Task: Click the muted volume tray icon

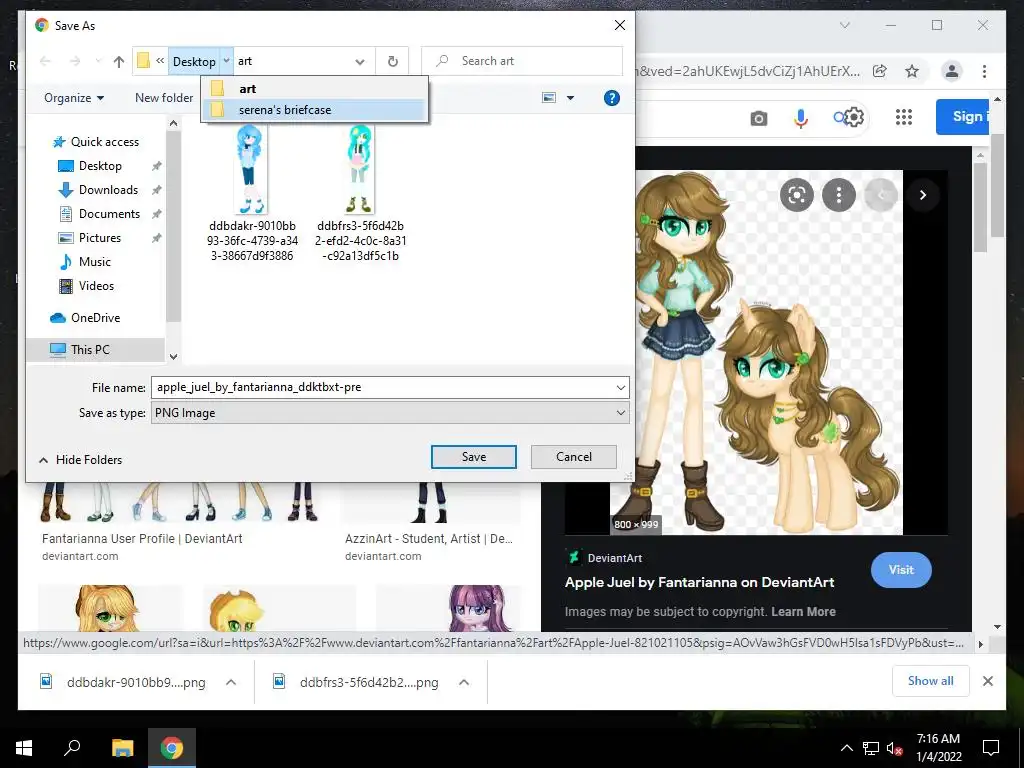Action: (894, 748)
